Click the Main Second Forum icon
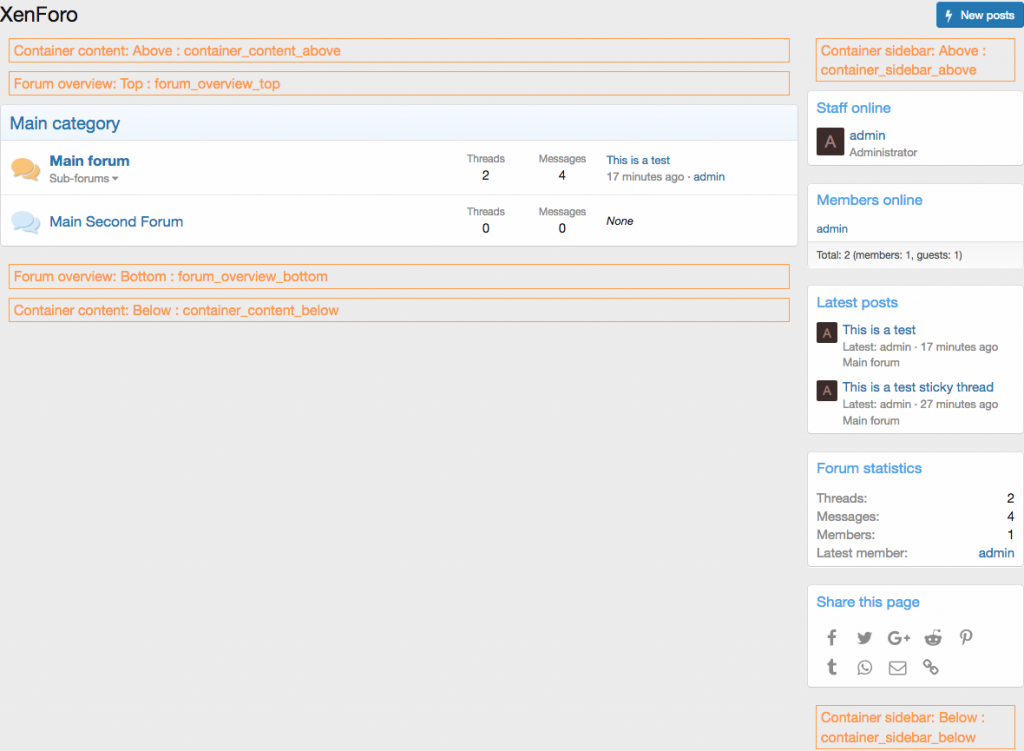This screenshot has width=1024, height=751. point(27,220)
